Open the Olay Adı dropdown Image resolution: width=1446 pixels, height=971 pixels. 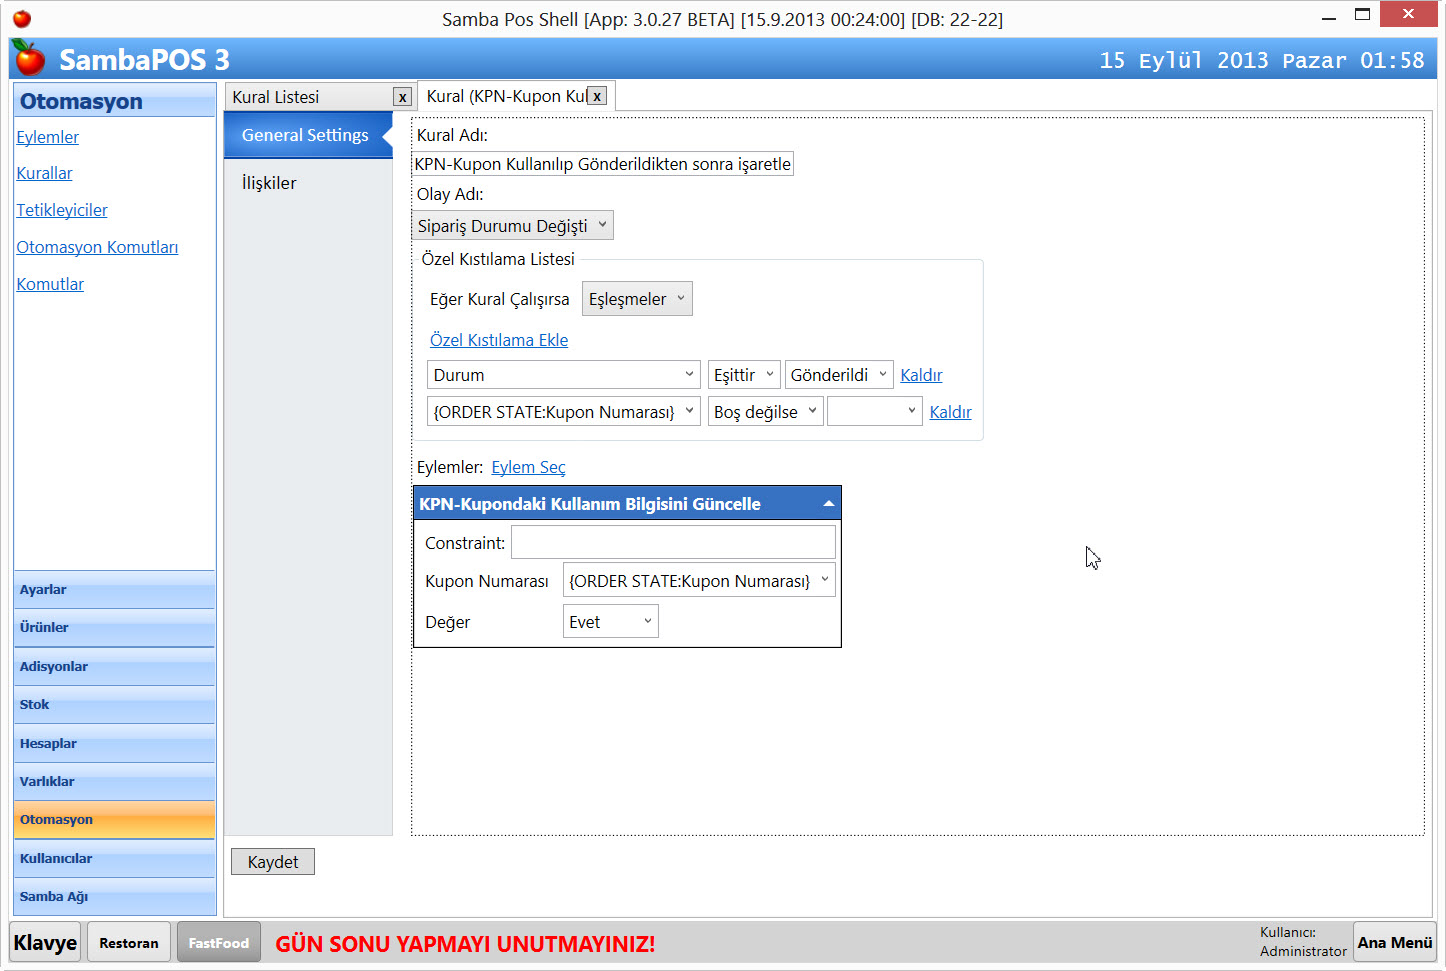513,226
